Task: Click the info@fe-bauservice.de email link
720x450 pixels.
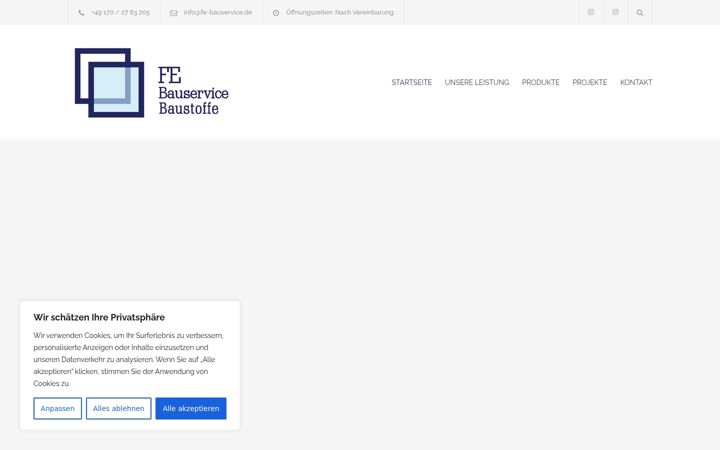Action: pos(218,12)
